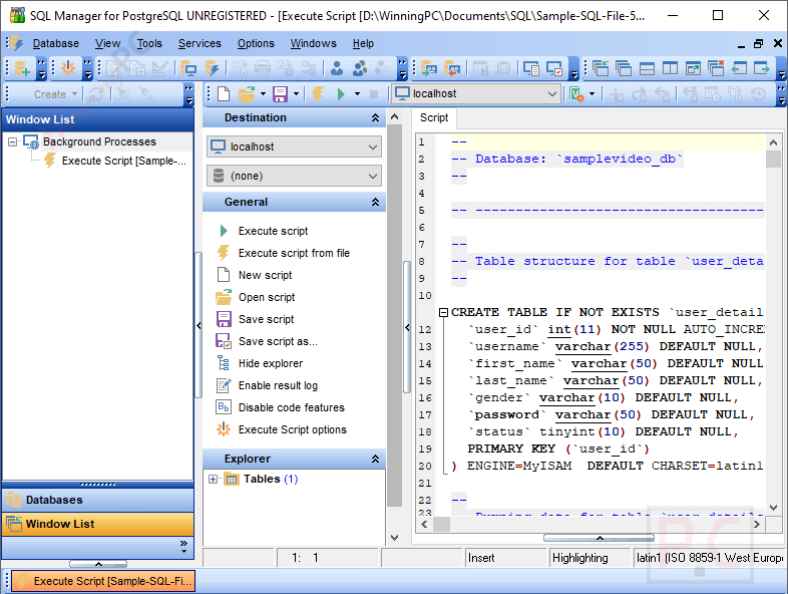Screen dimensions: 788x594
Task: Open dropdown arrow next to save icon
Action: coord(296,94)
